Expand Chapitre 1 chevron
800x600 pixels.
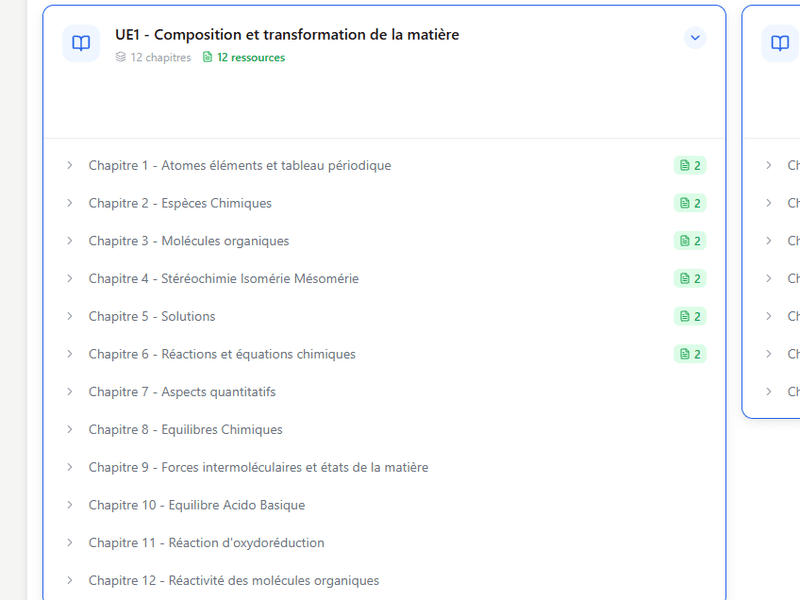click(x=70, y=165)
